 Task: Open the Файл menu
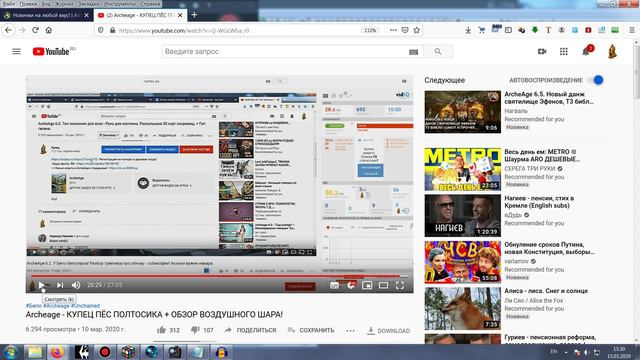click(x=9, y=4)
